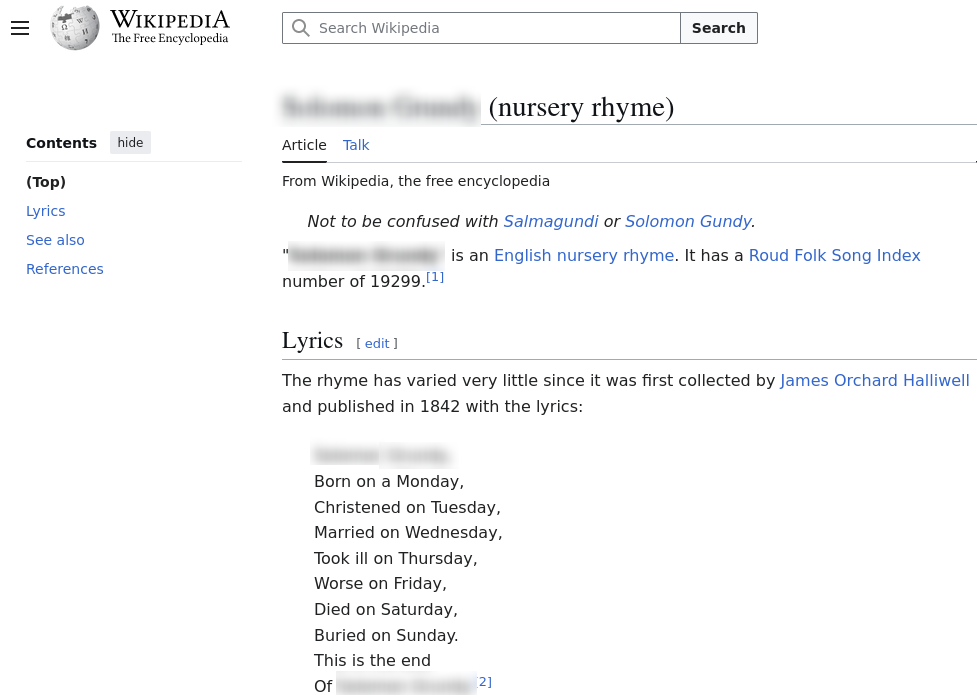Open Roud Folk Song Index link
977x696 pixels.
(834, 256)
